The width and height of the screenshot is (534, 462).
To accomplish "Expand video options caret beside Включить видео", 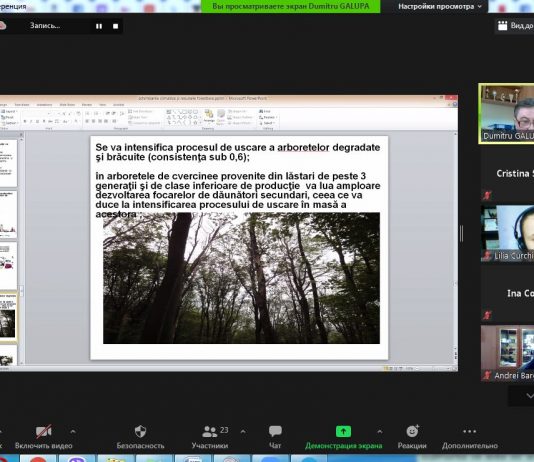I will [x=73, y=431].
